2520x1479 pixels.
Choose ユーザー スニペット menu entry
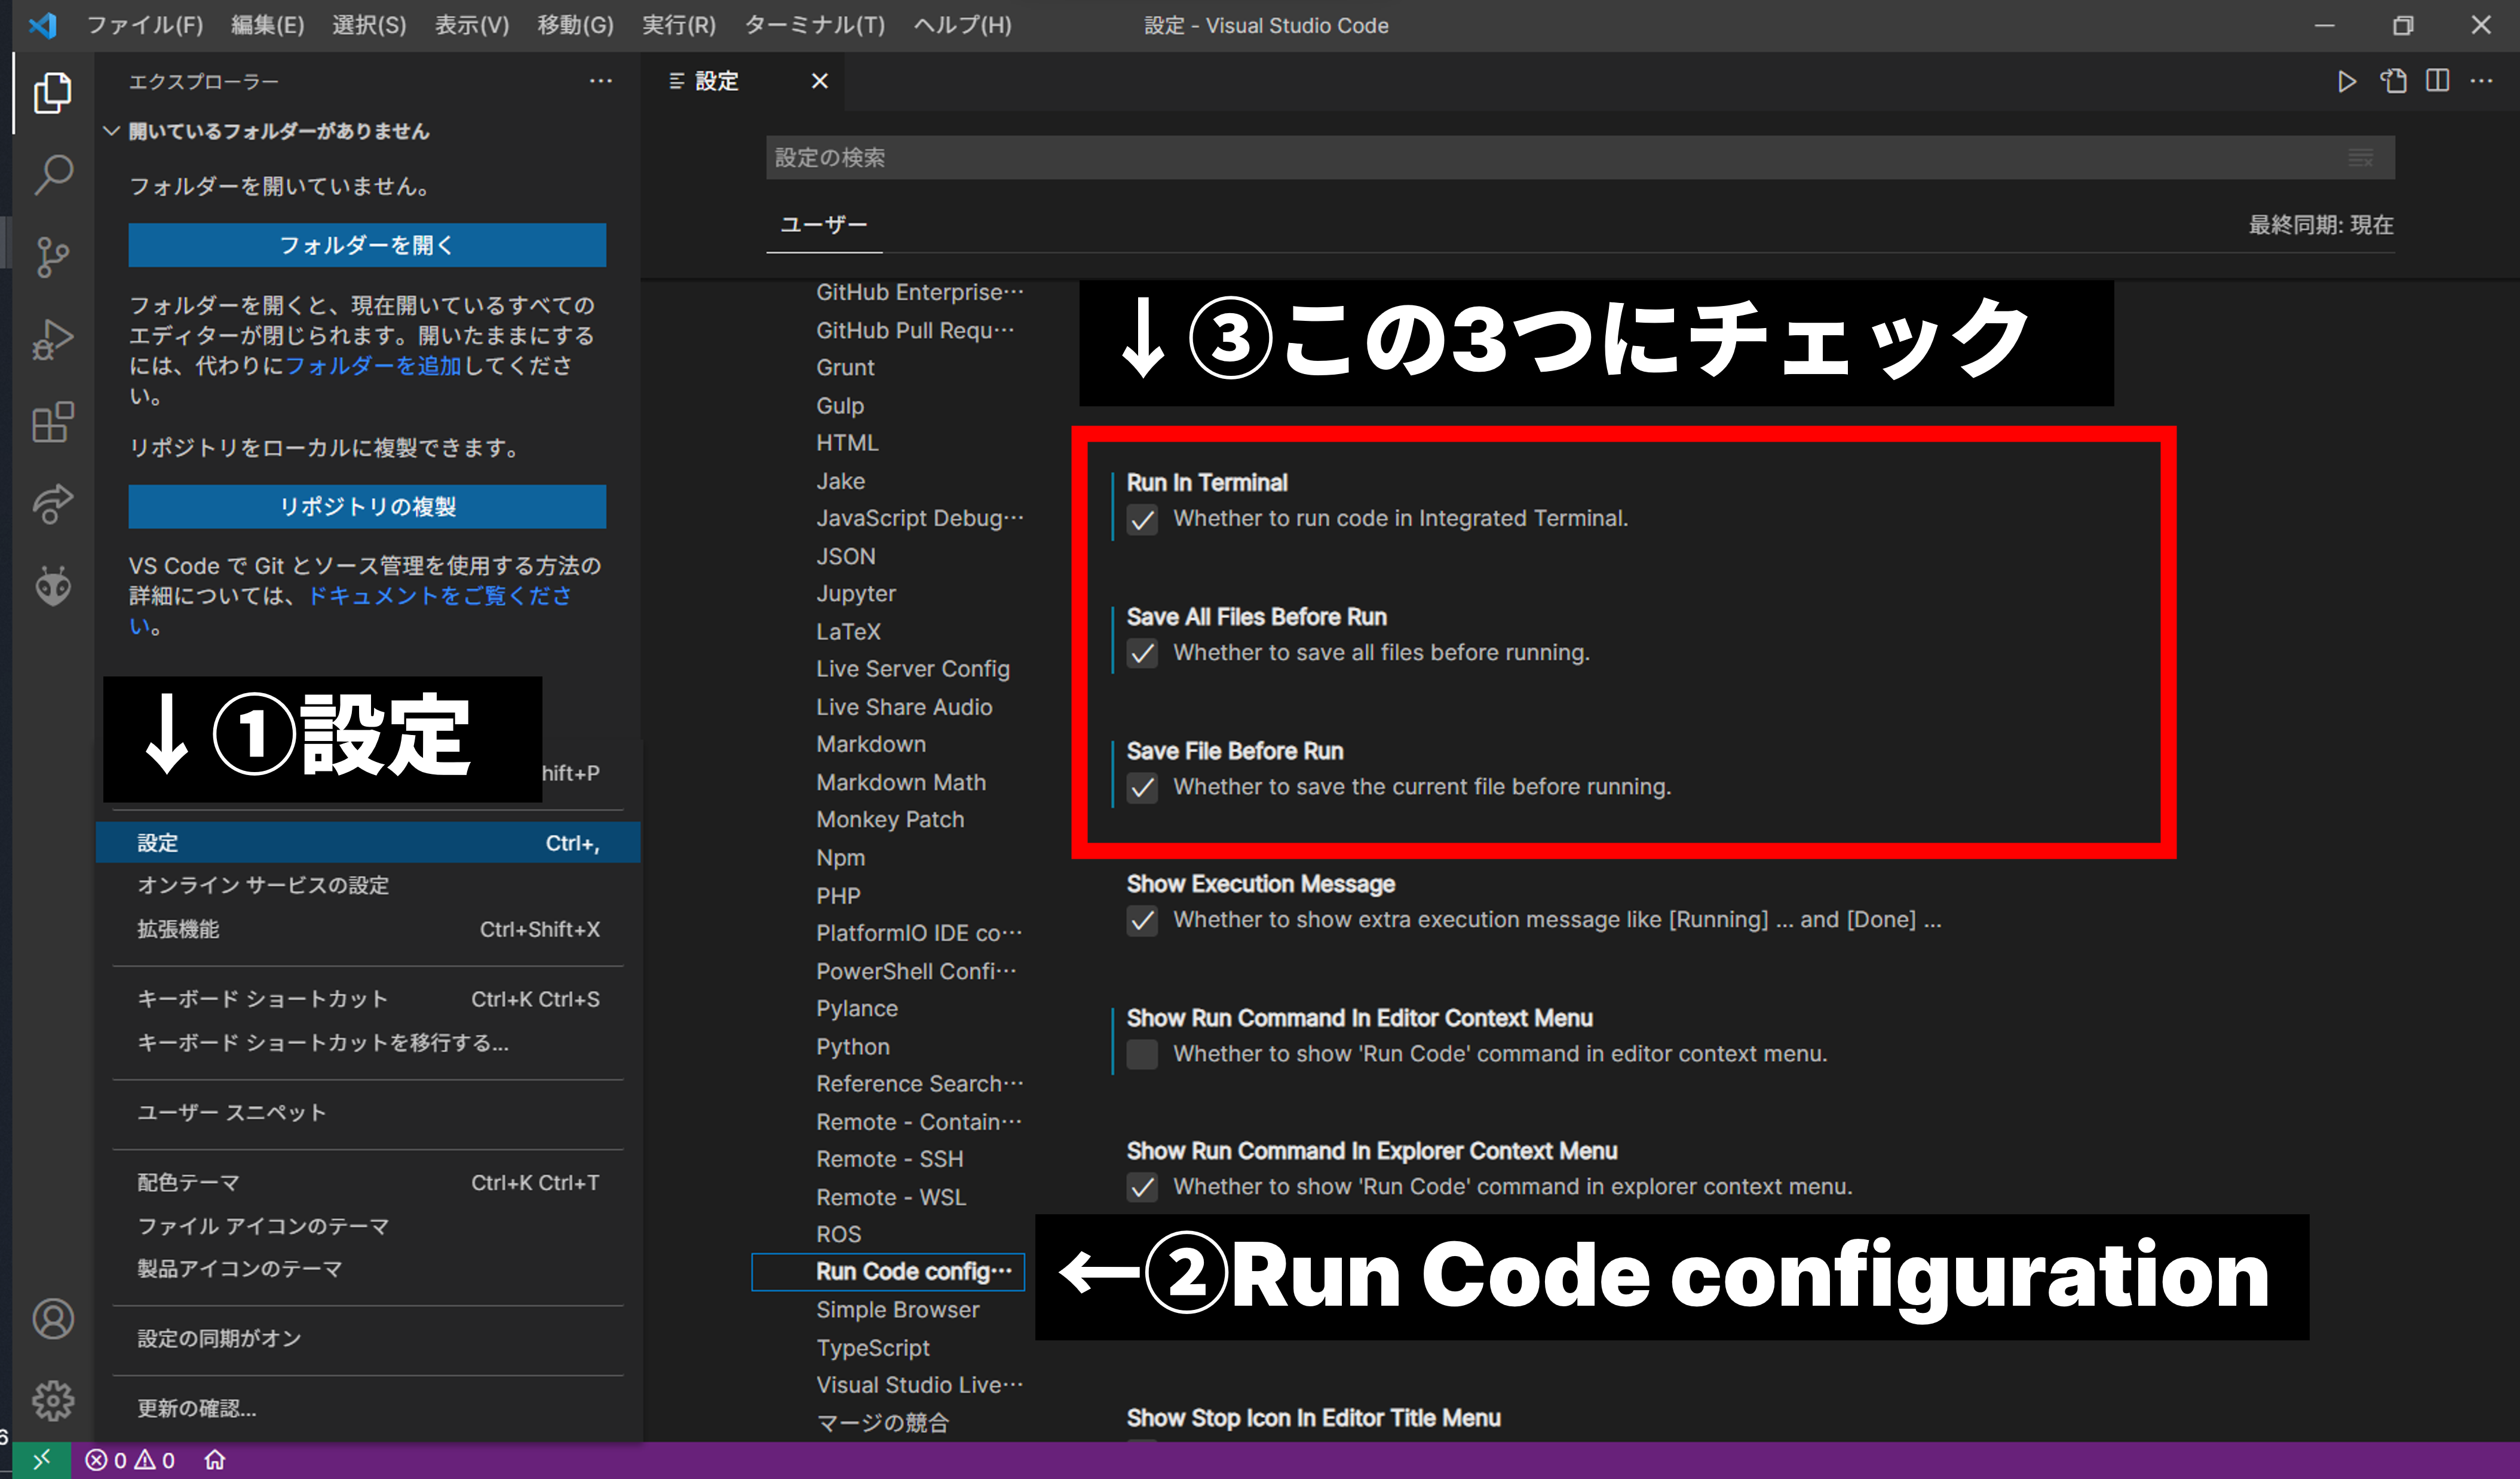368,1113
